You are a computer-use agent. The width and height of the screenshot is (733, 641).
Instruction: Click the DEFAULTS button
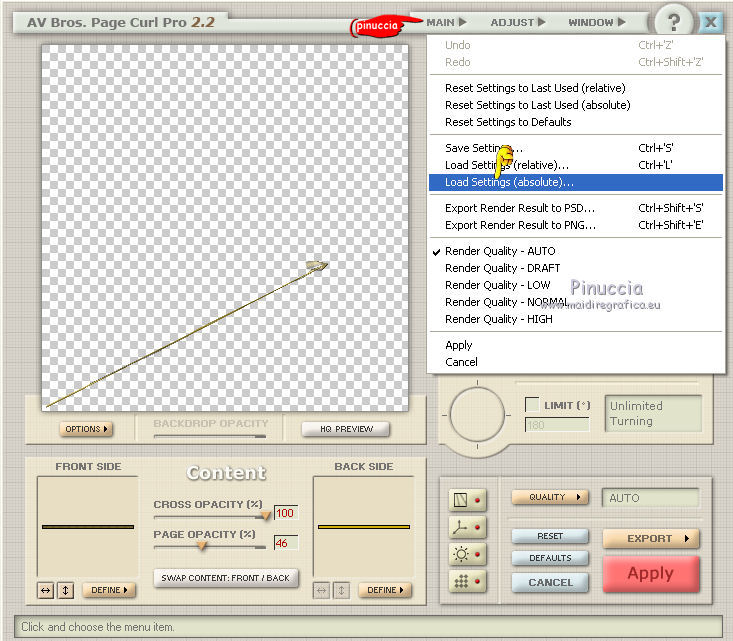(550, 558)
